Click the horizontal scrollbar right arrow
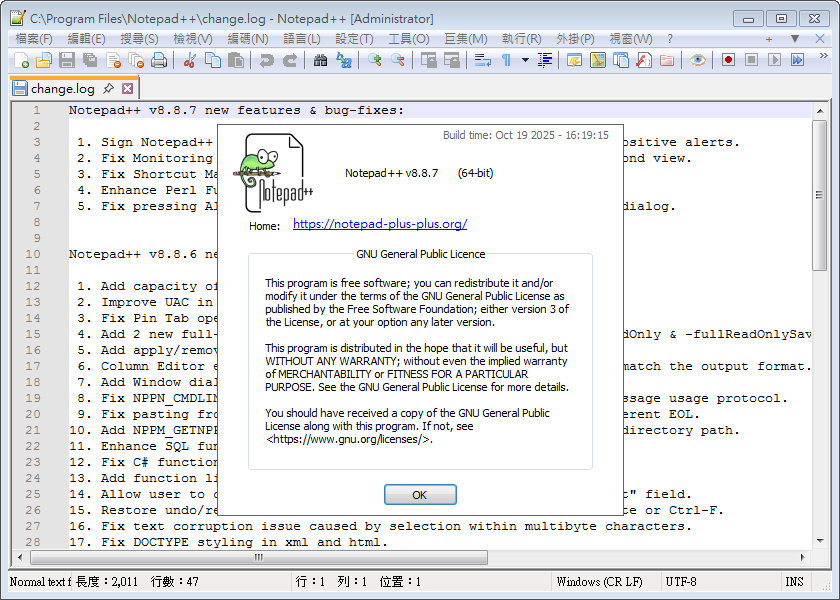Screen dimensions: 840x600 [802, 557]
